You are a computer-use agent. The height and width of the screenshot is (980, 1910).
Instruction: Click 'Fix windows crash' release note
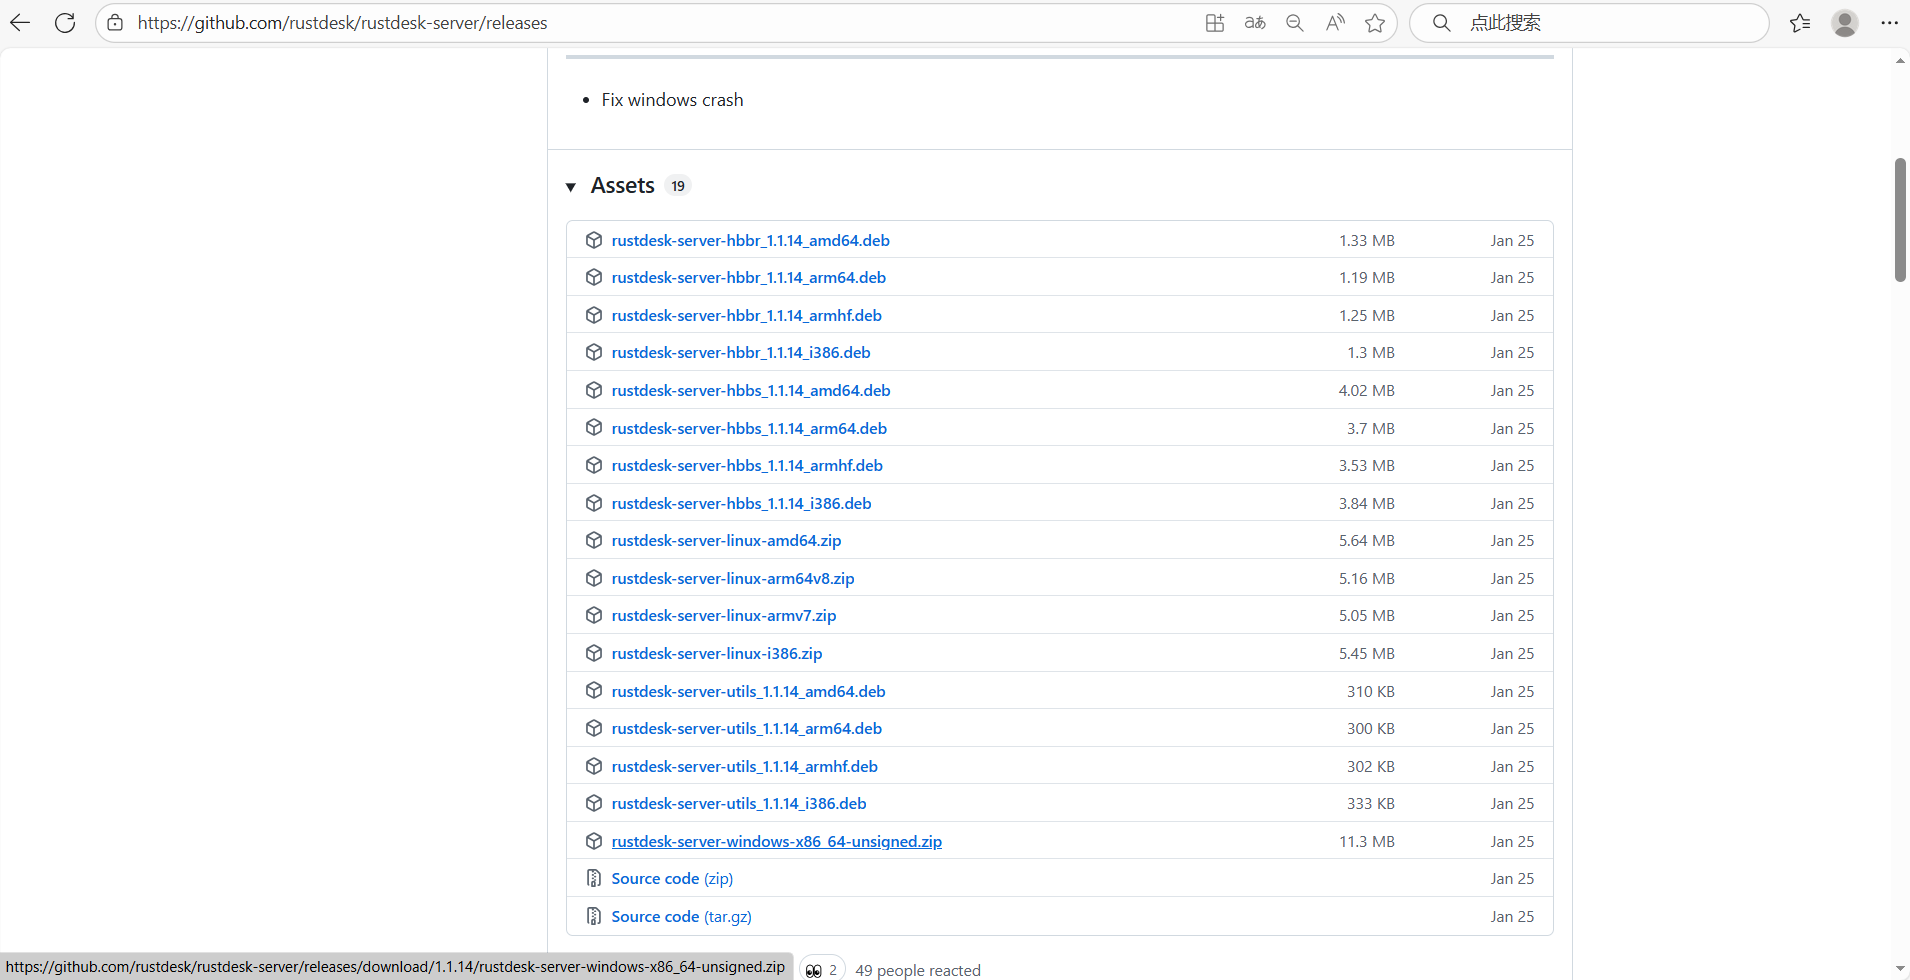pos(672,100)
